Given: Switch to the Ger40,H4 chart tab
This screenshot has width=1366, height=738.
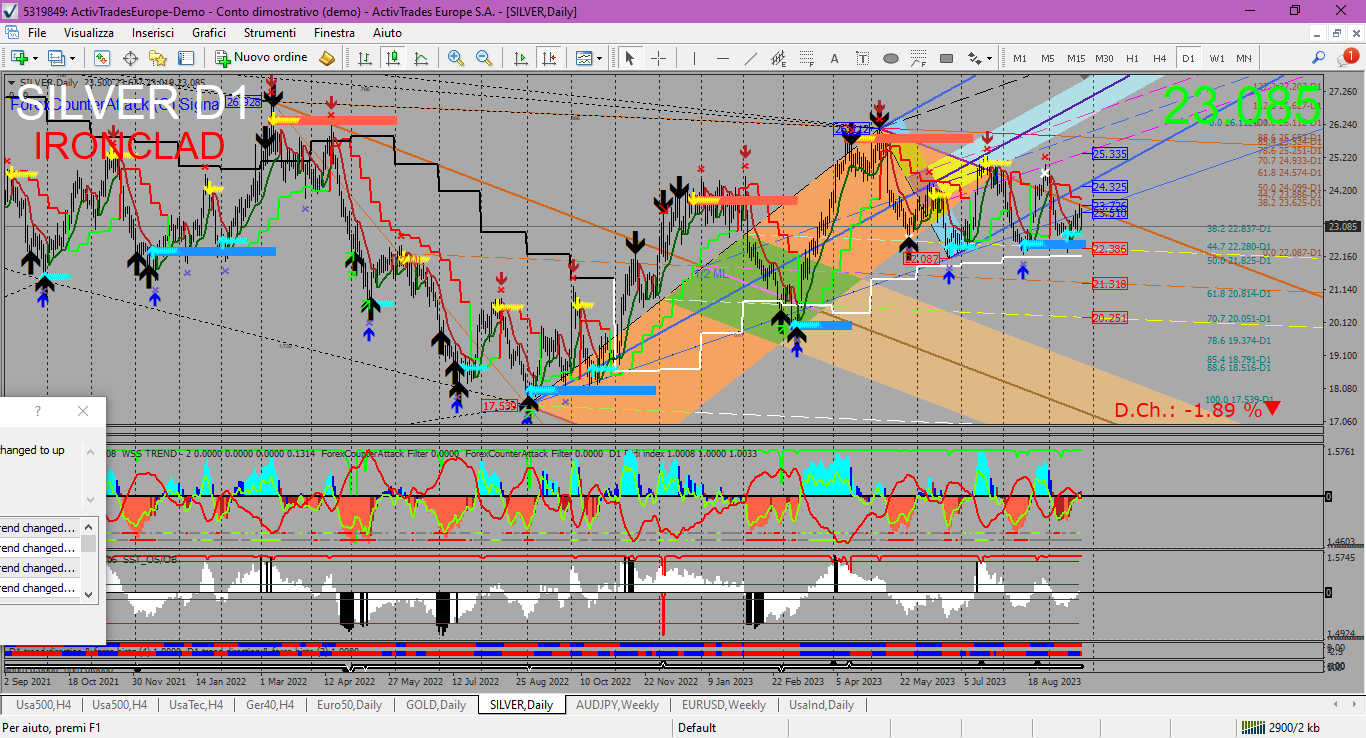Looking at the screenshot, I should click(x=269, y=705).
